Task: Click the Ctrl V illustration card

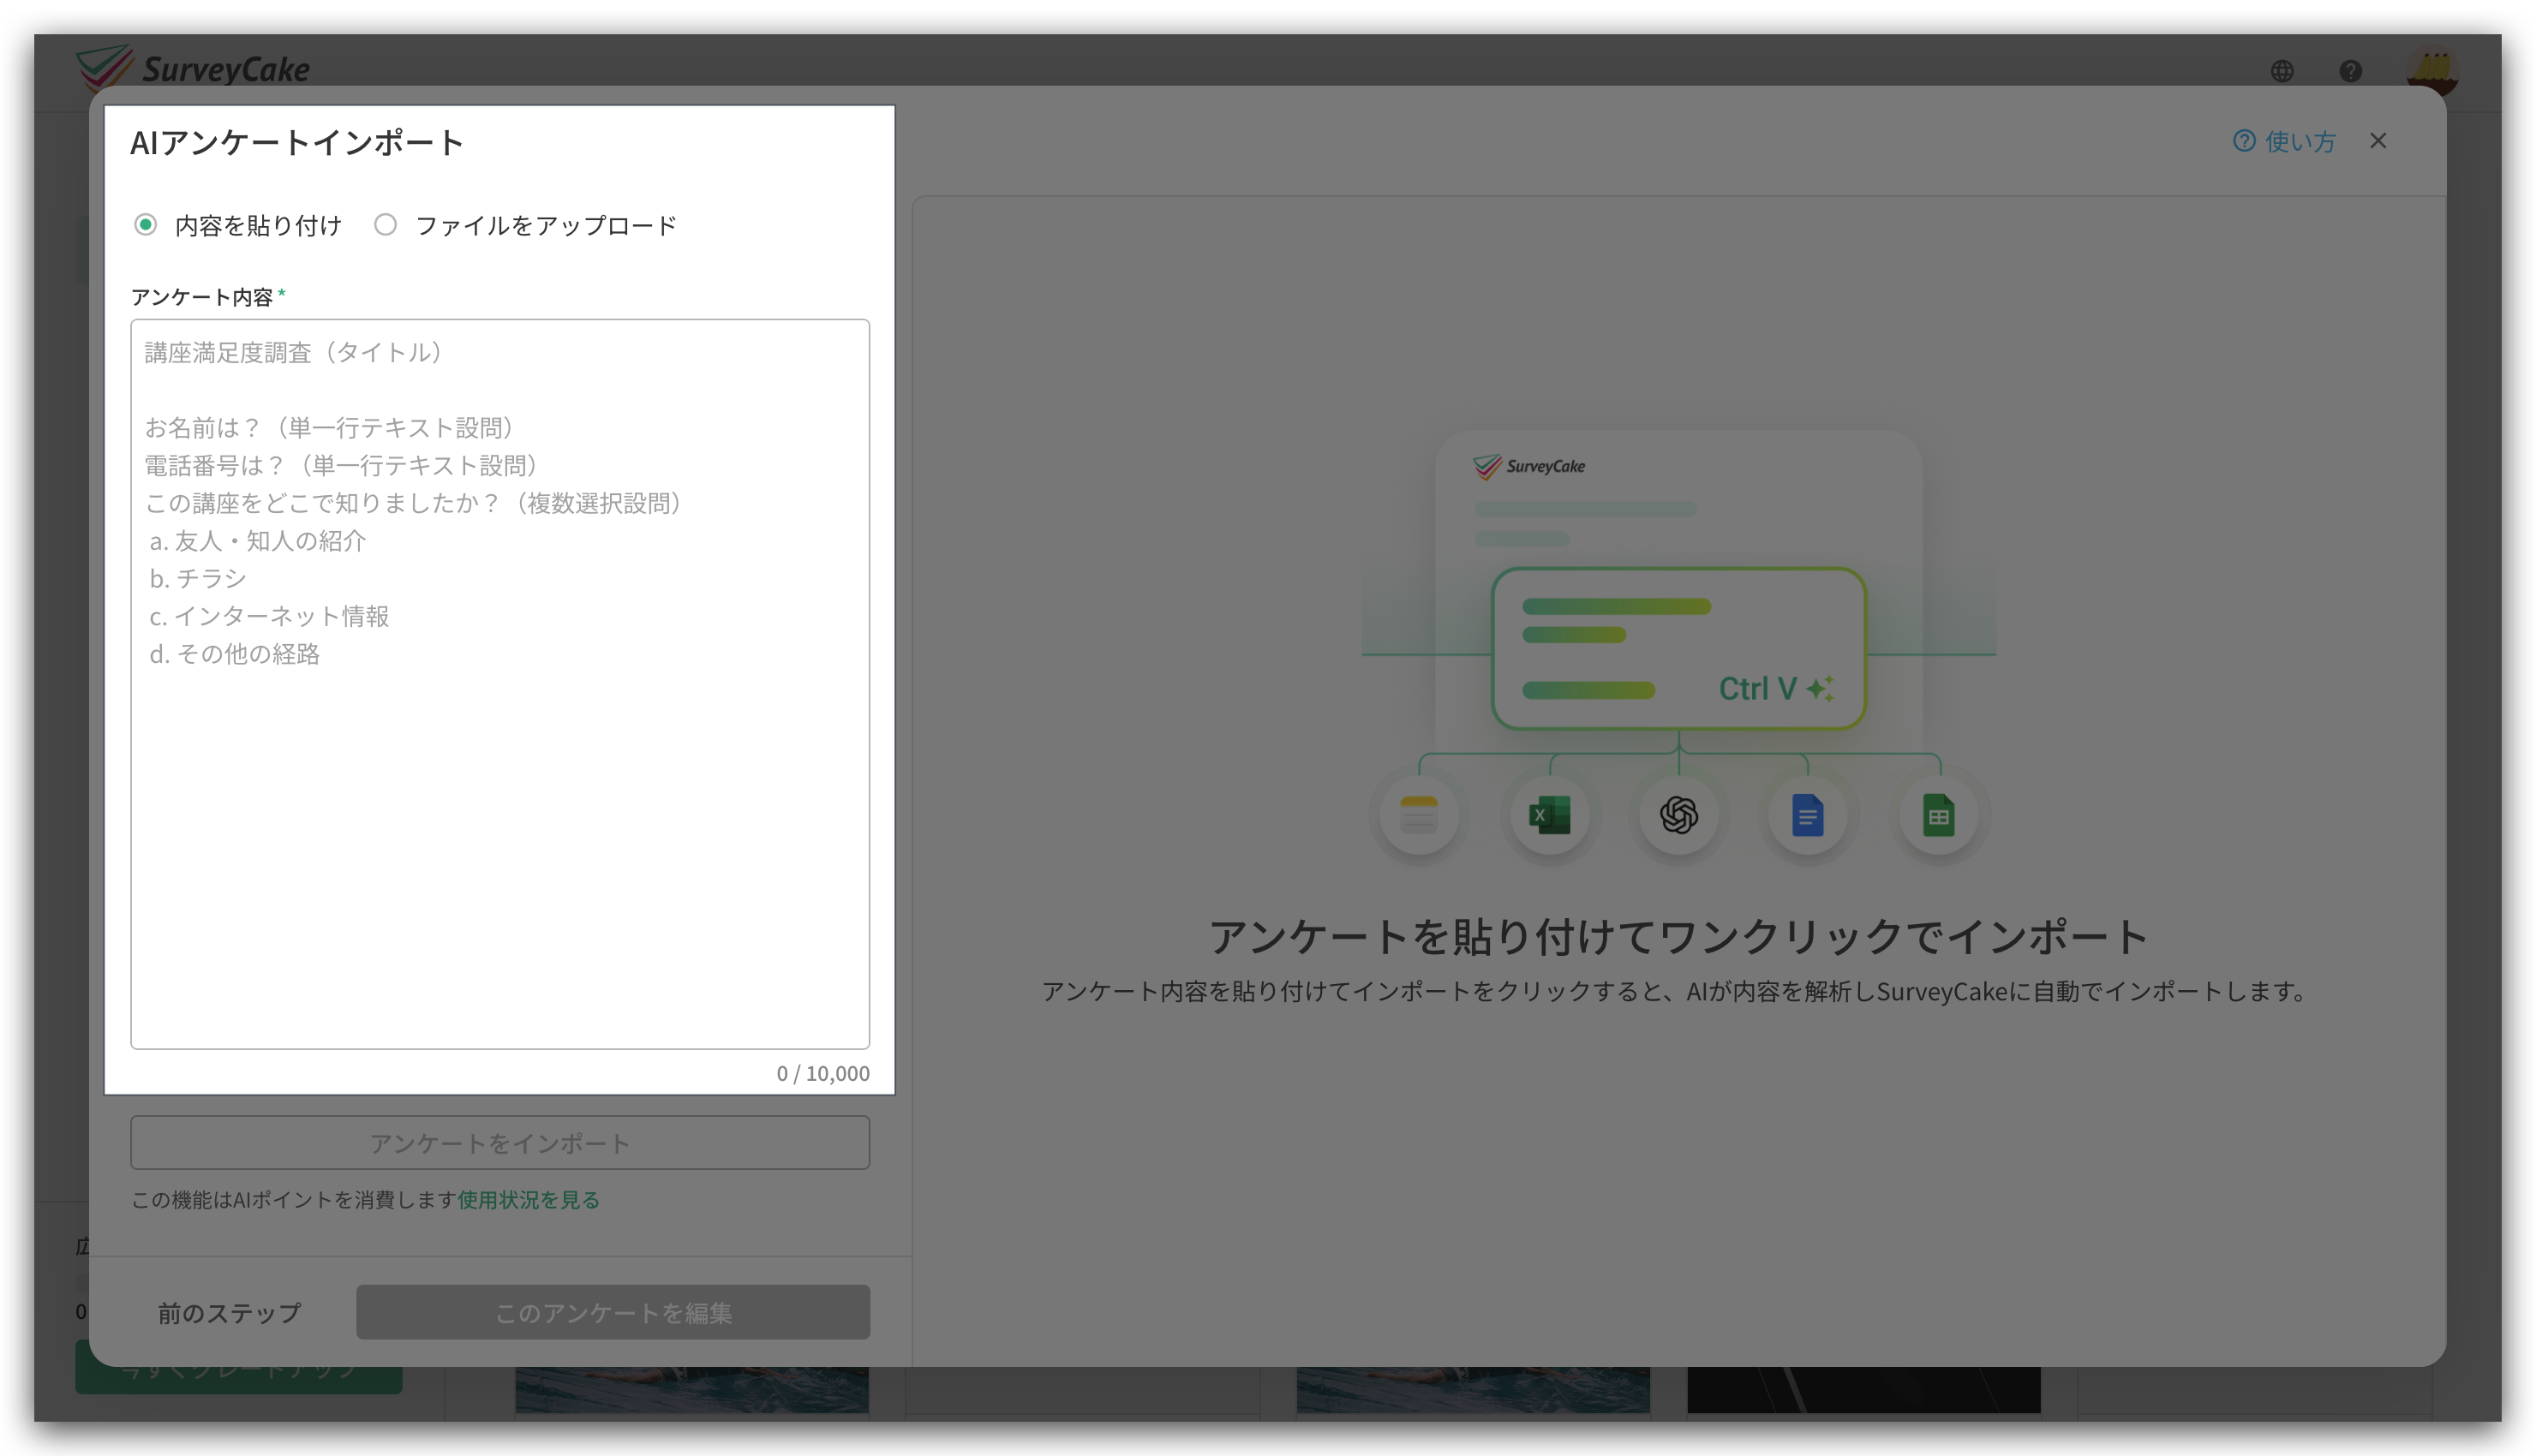Action: pyautogui.click(x=1679, y=648)
